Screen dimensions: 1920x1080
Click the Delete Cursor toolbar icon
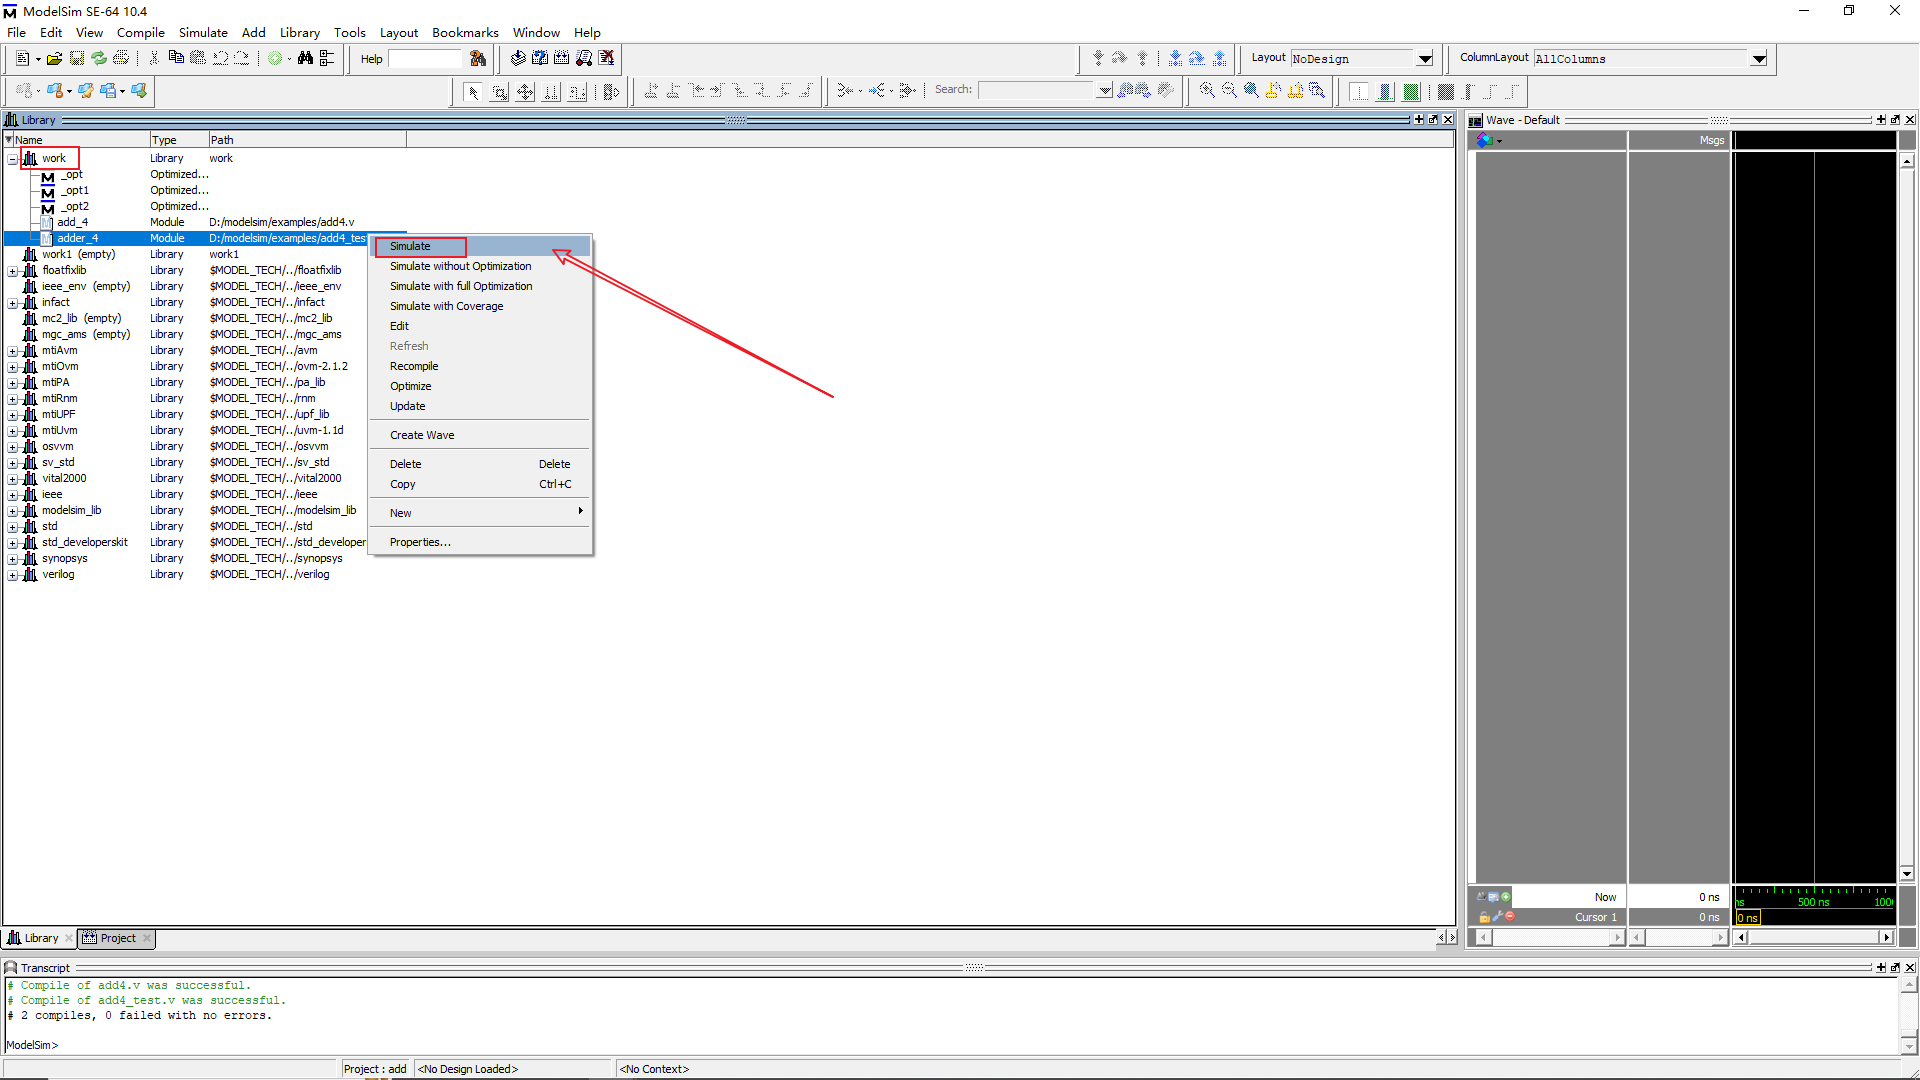pos(673,91)
